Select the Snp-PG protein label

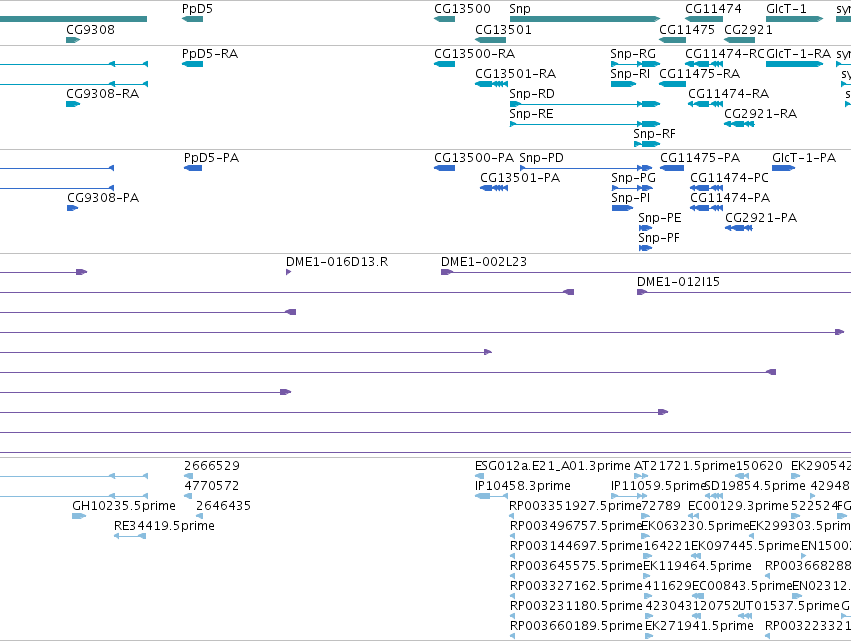click(633, 177)
